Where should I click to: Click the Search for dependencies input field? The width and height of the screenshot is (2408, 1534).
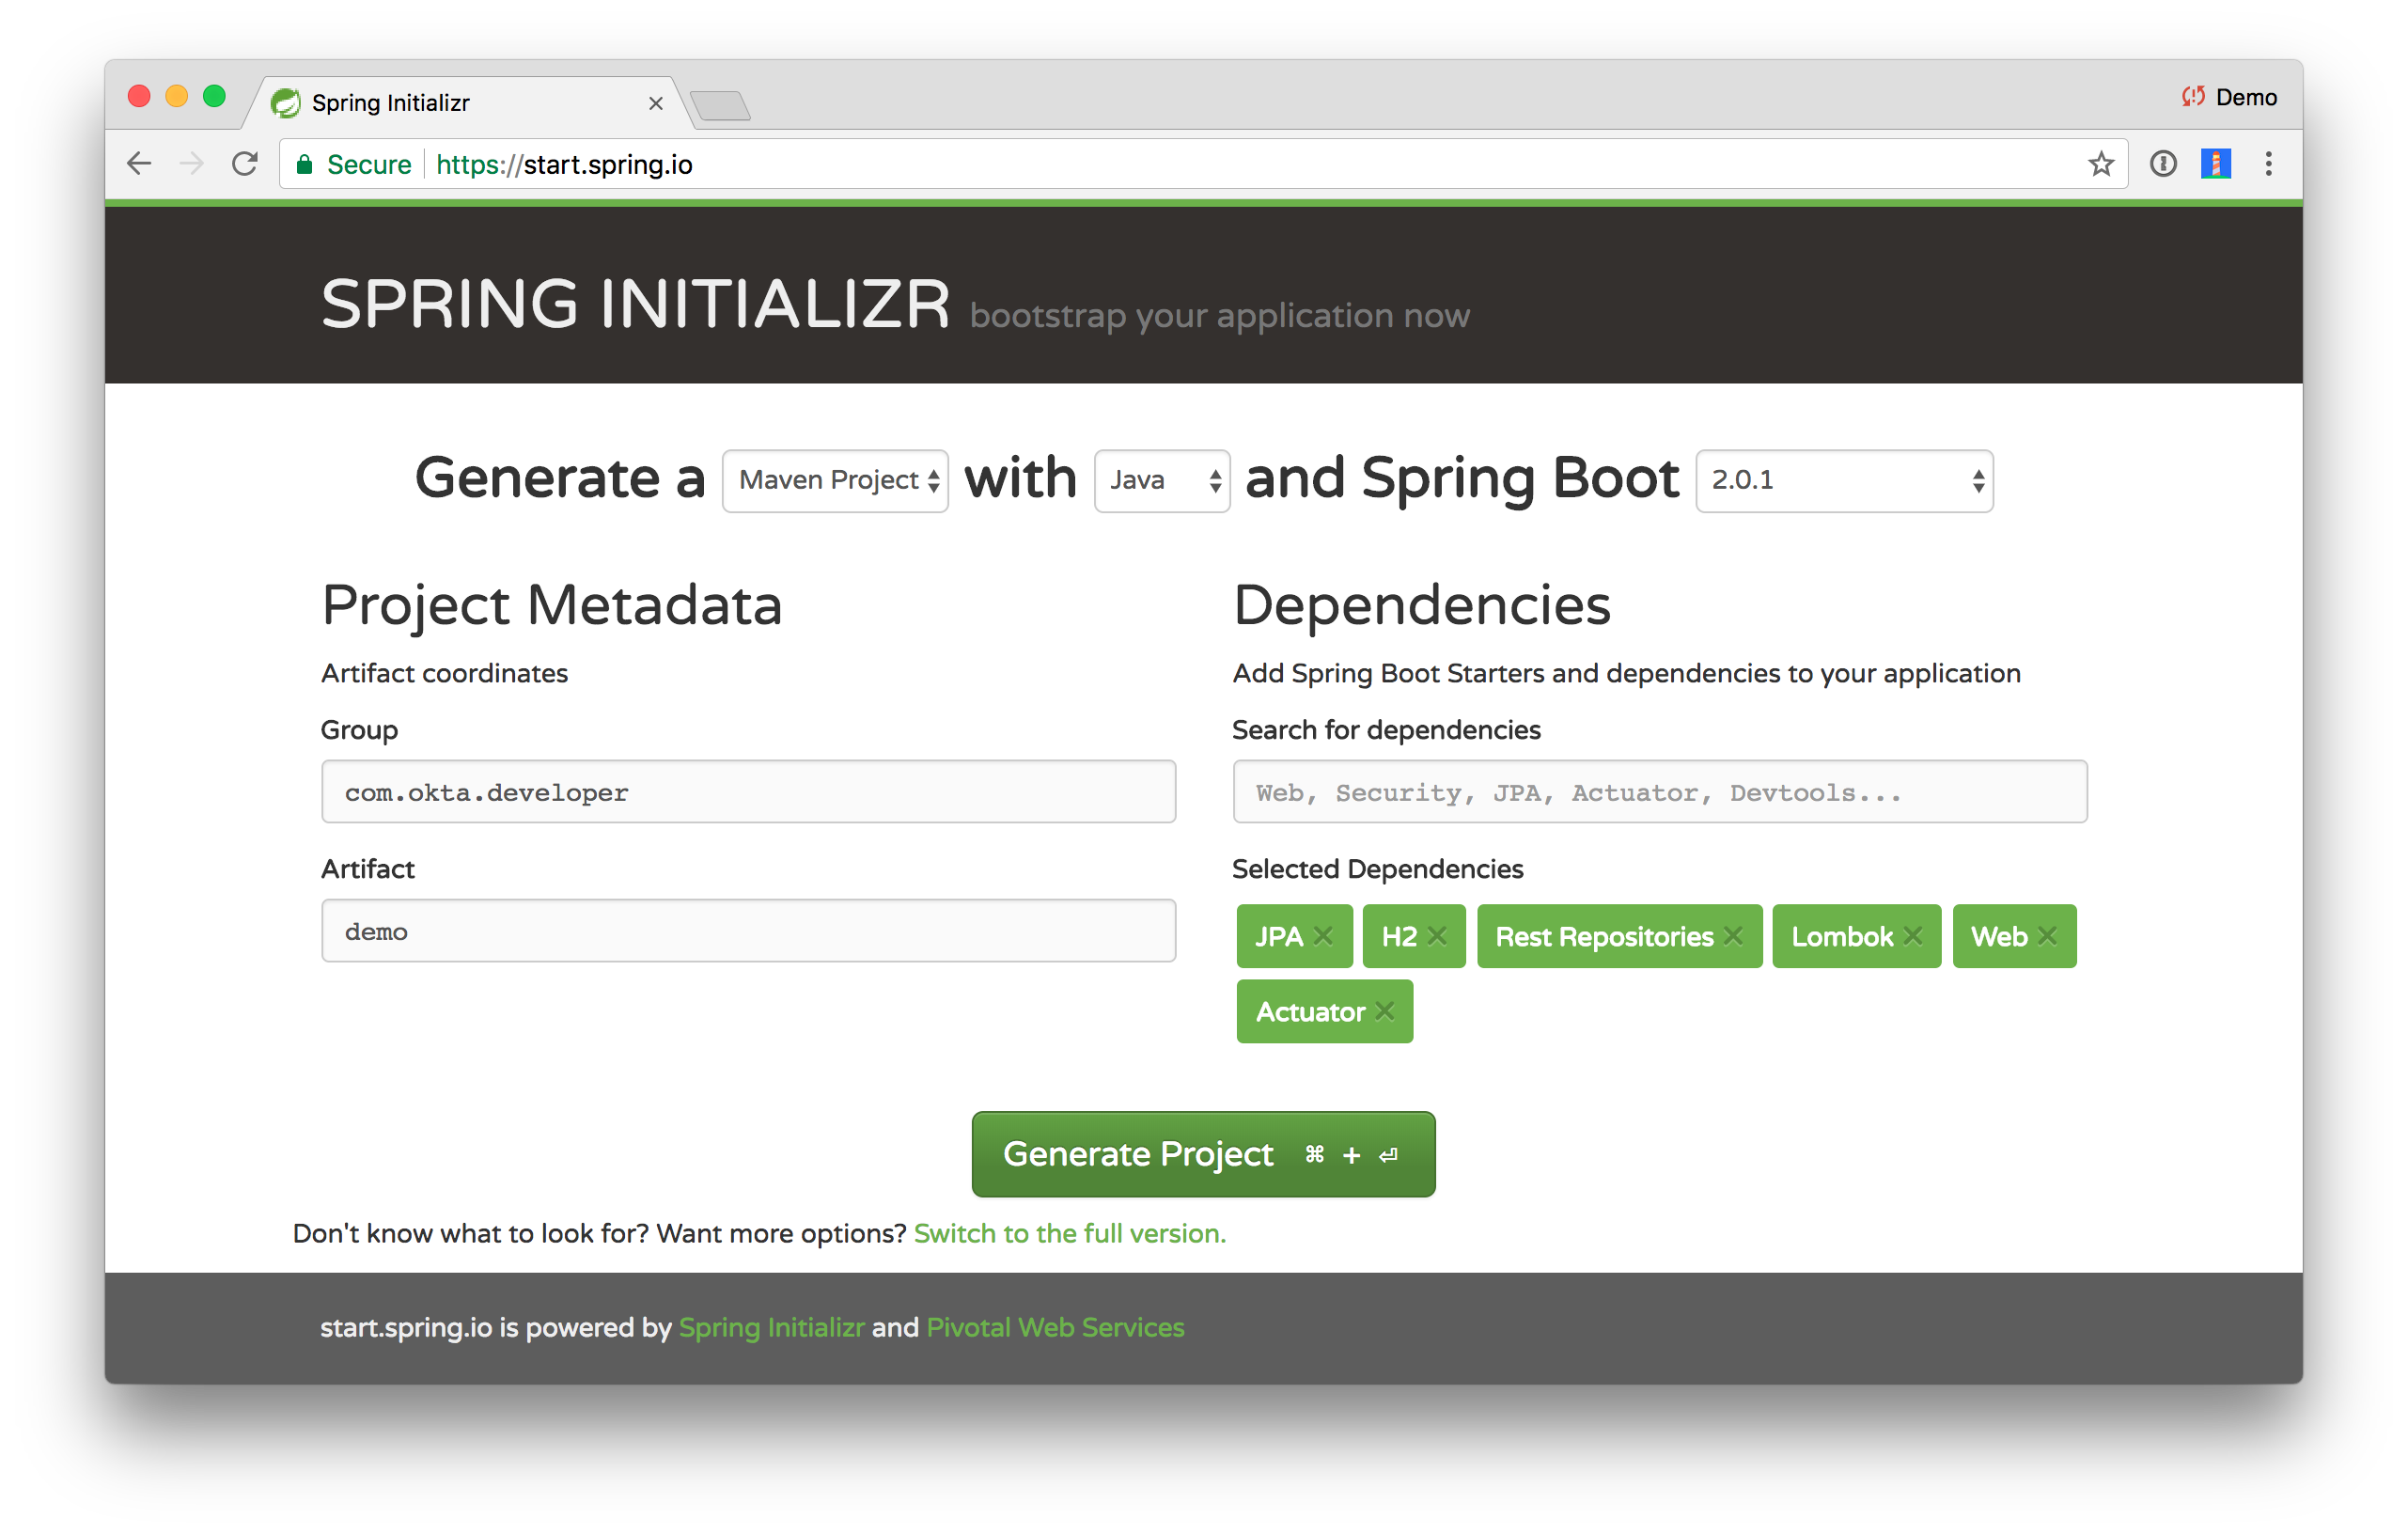(1659, 791)
